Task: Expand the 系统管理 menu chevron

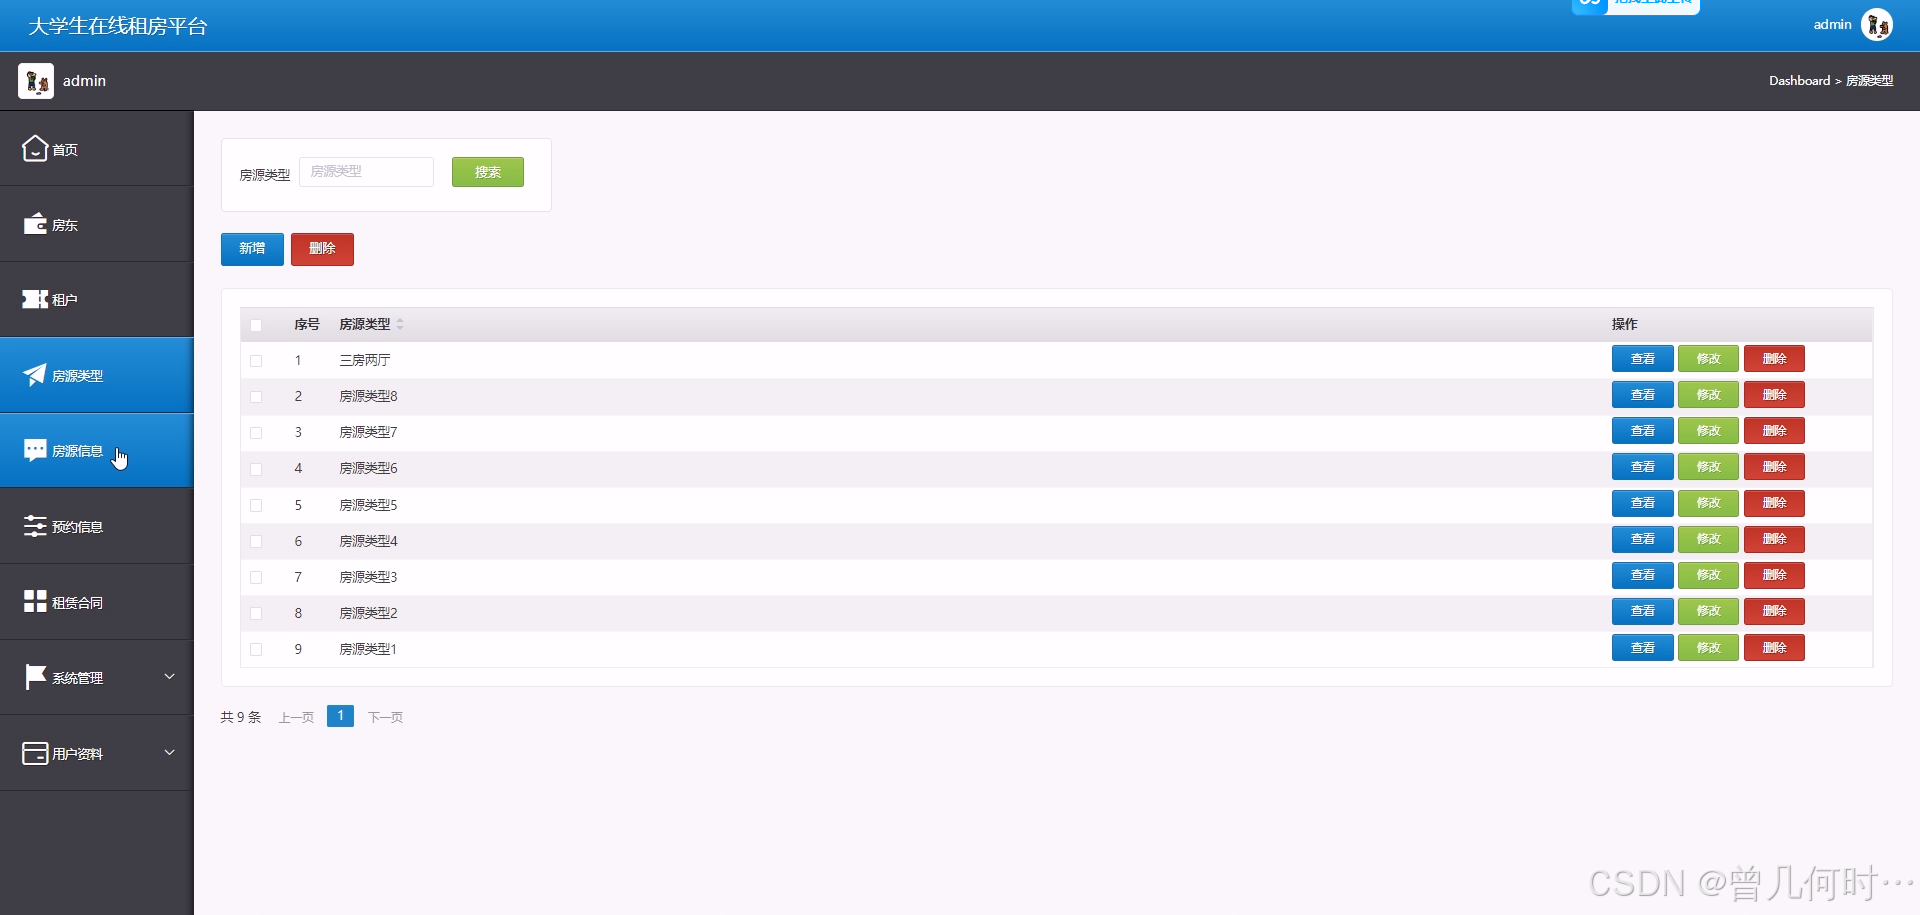Action: [x=169, y=677]
